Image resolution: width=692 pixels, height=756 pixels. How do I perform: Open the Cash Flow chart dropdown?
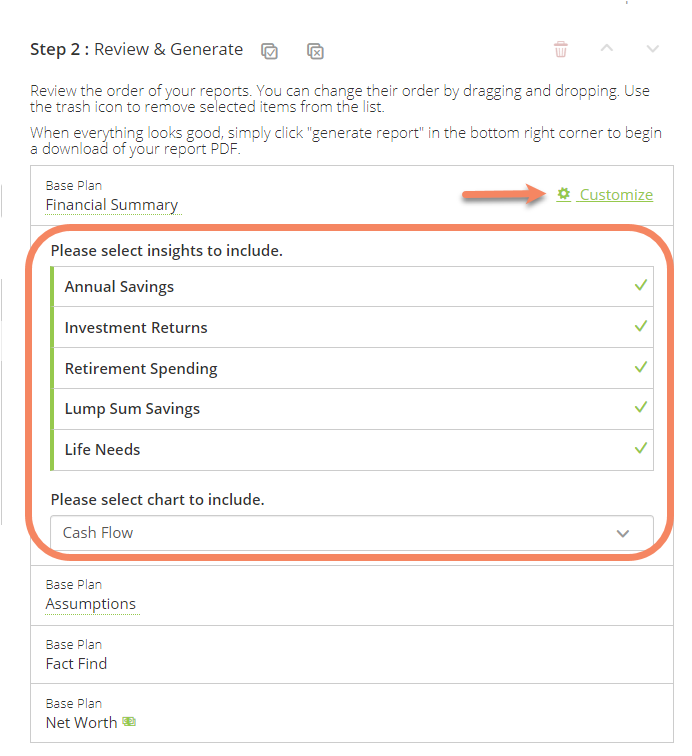[352, 533]
